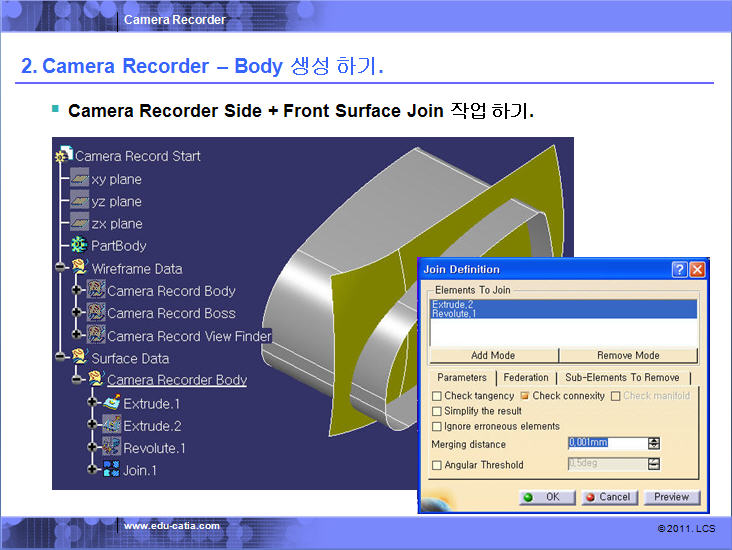Switch to the Federation tab
The height and width of the screenshot is (550, 732).
[526, 377]
